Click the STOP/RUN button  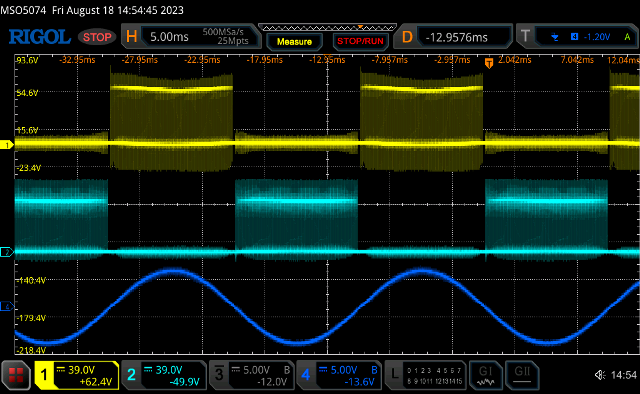point(360,41)
